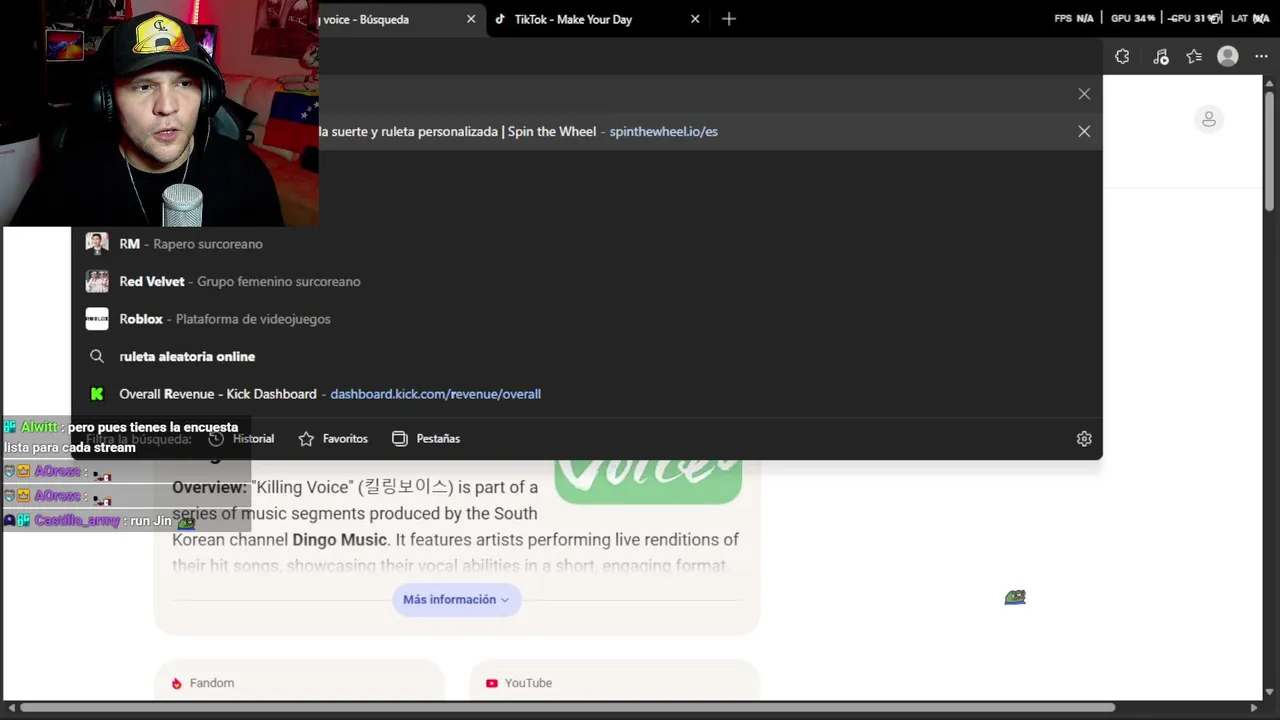
Task: Click the media control music note icon
Action: [x=1160, y=57]
